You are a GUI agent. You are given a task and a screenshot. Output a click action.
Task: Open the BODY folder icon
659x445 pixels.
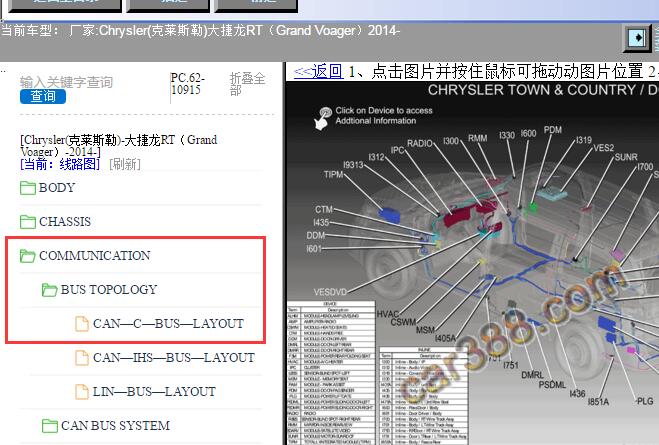(28, 188)
